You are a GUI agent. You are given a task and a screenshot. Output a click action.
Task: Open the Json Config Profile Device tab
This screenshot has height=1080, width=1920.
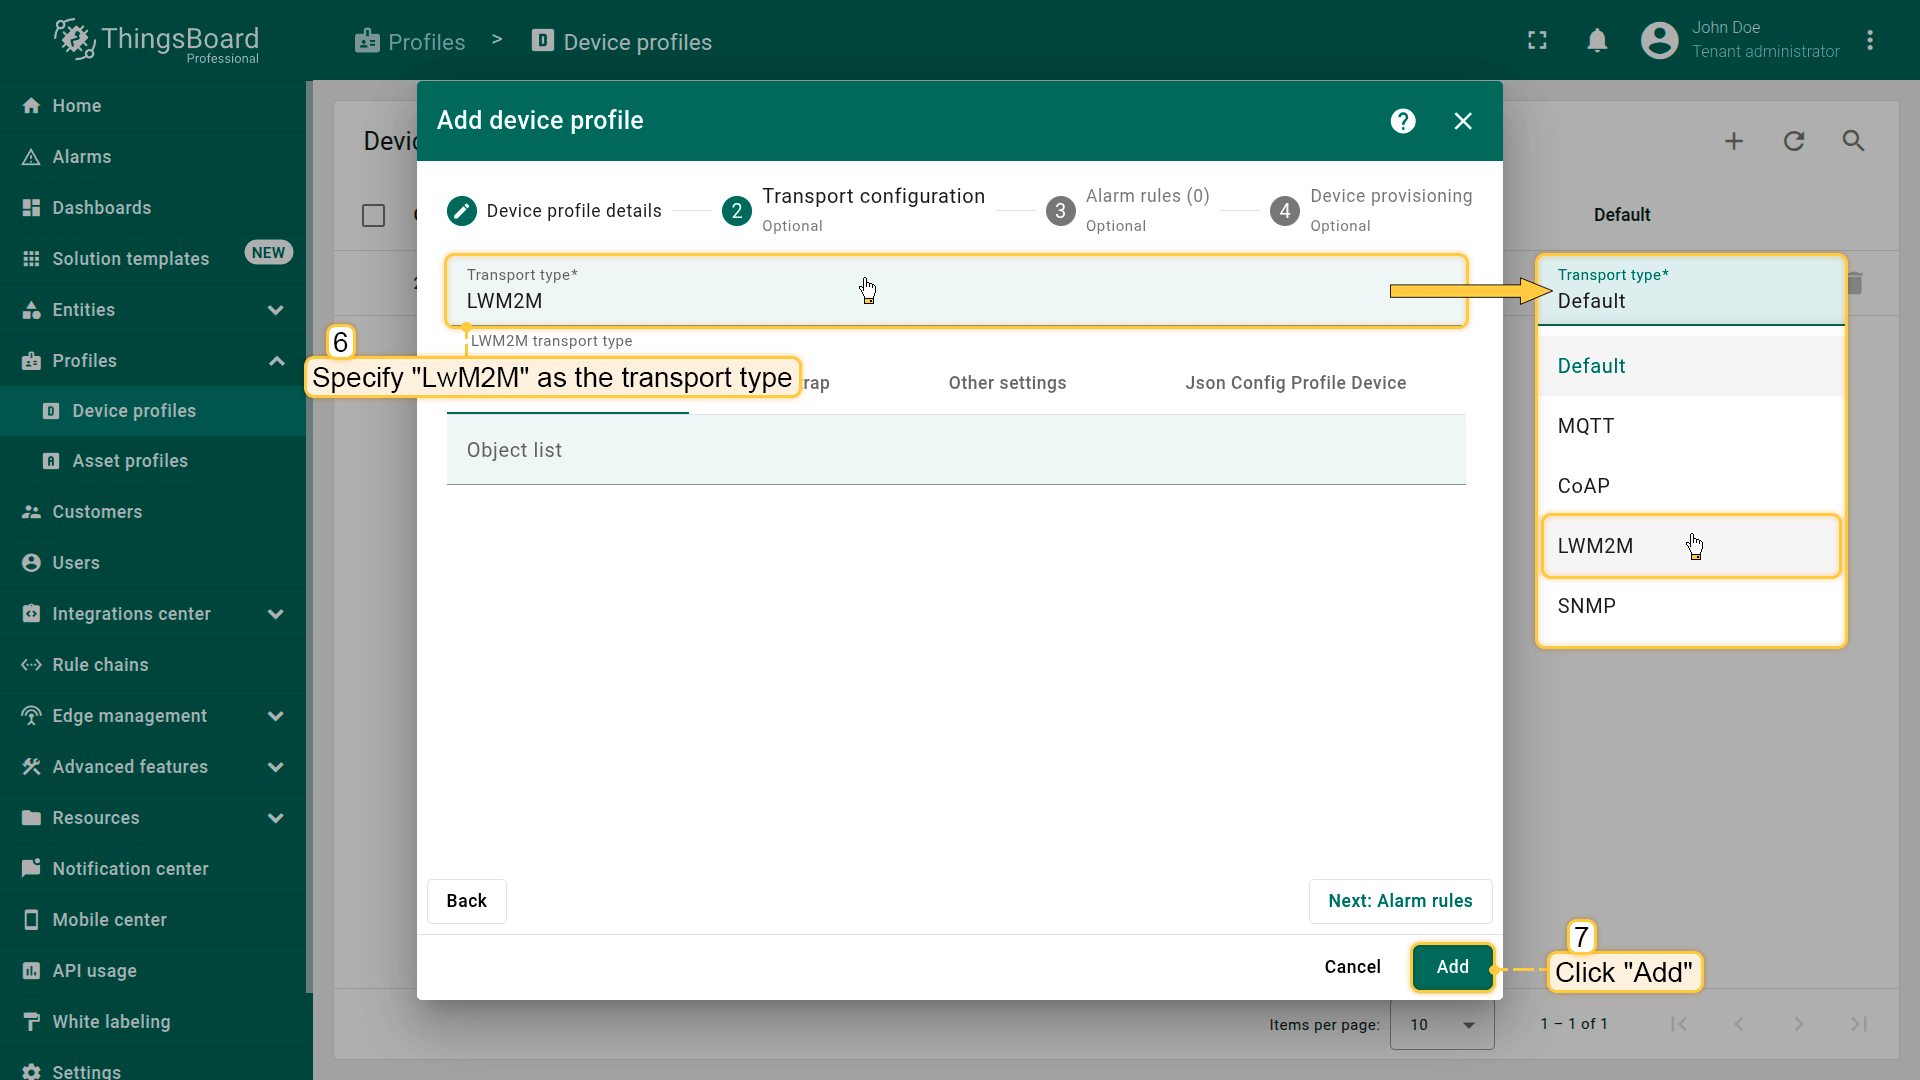point(1295,383)
